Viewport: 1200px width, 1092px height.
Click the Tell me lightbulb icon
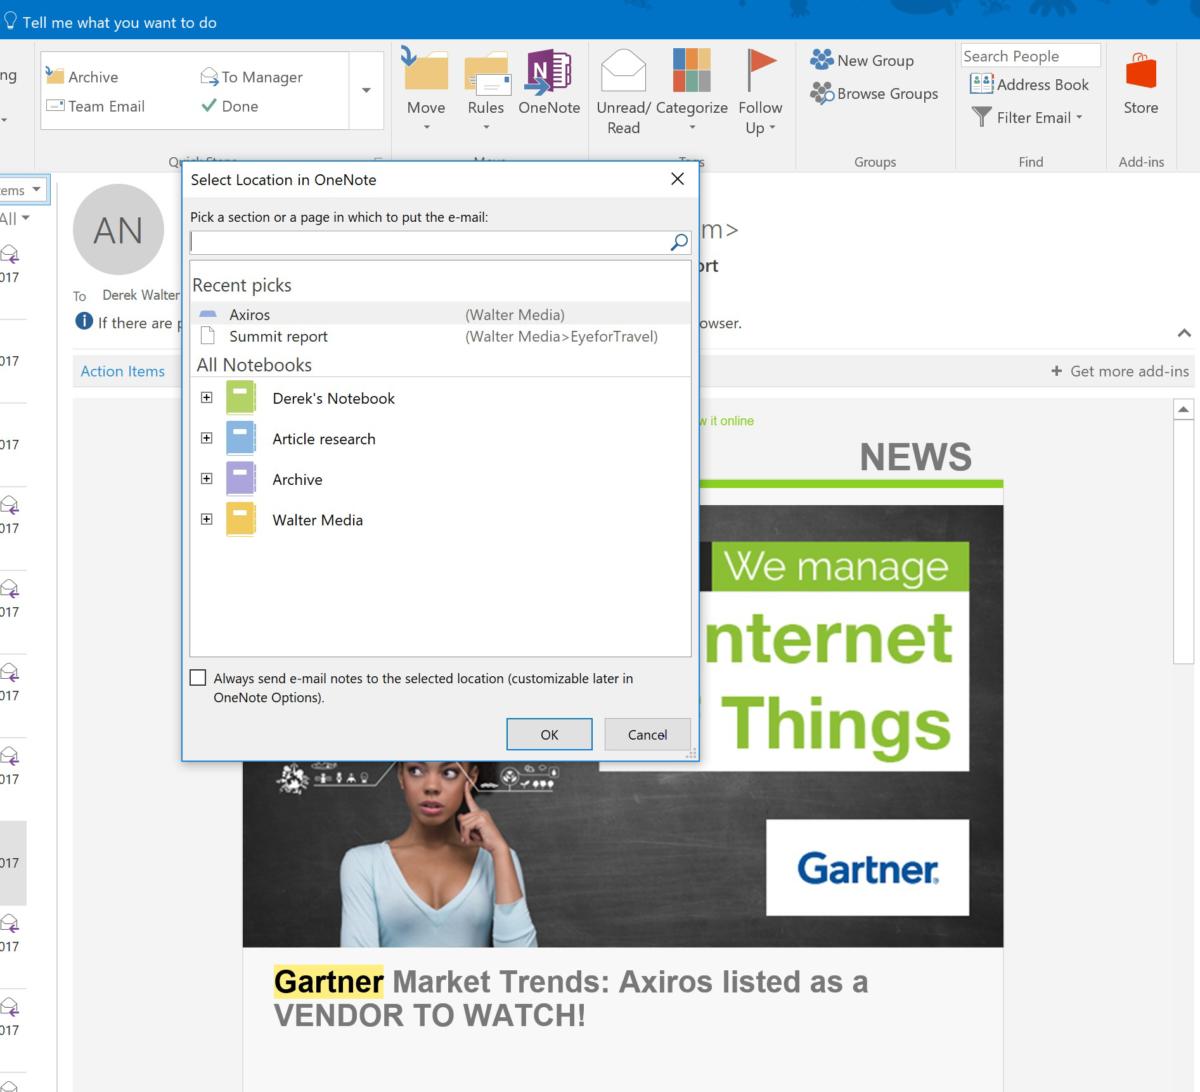(10, 21)
